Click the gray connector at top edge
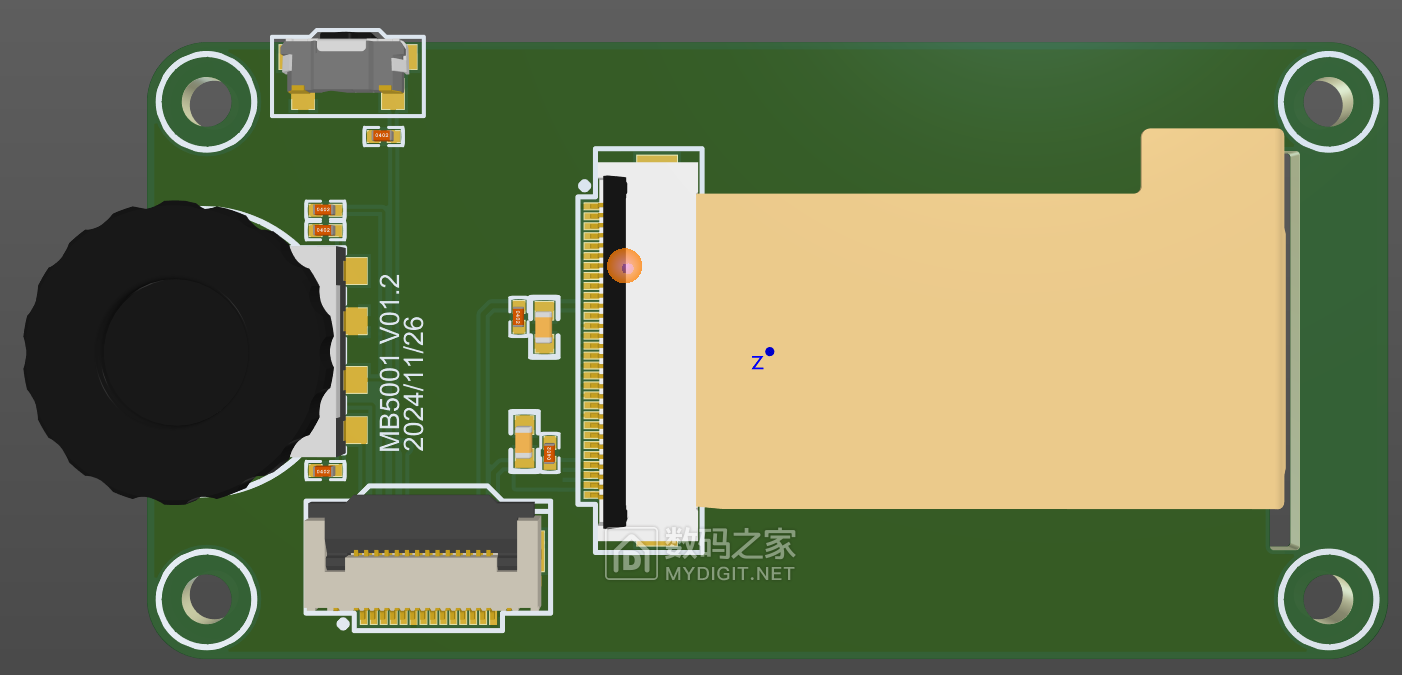This screenshot has width=1402, height=675. tap(346, 66)
